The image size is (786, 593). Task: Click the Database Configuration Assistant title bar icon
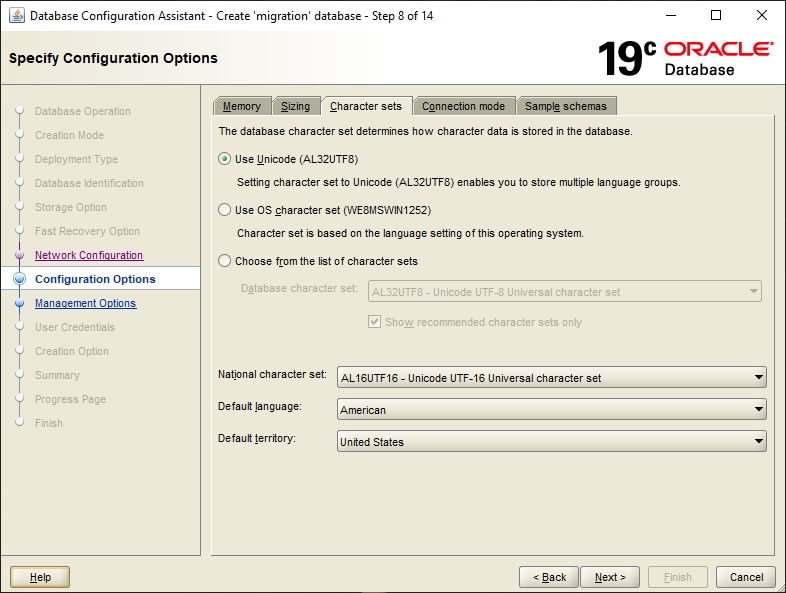(17, 16)
